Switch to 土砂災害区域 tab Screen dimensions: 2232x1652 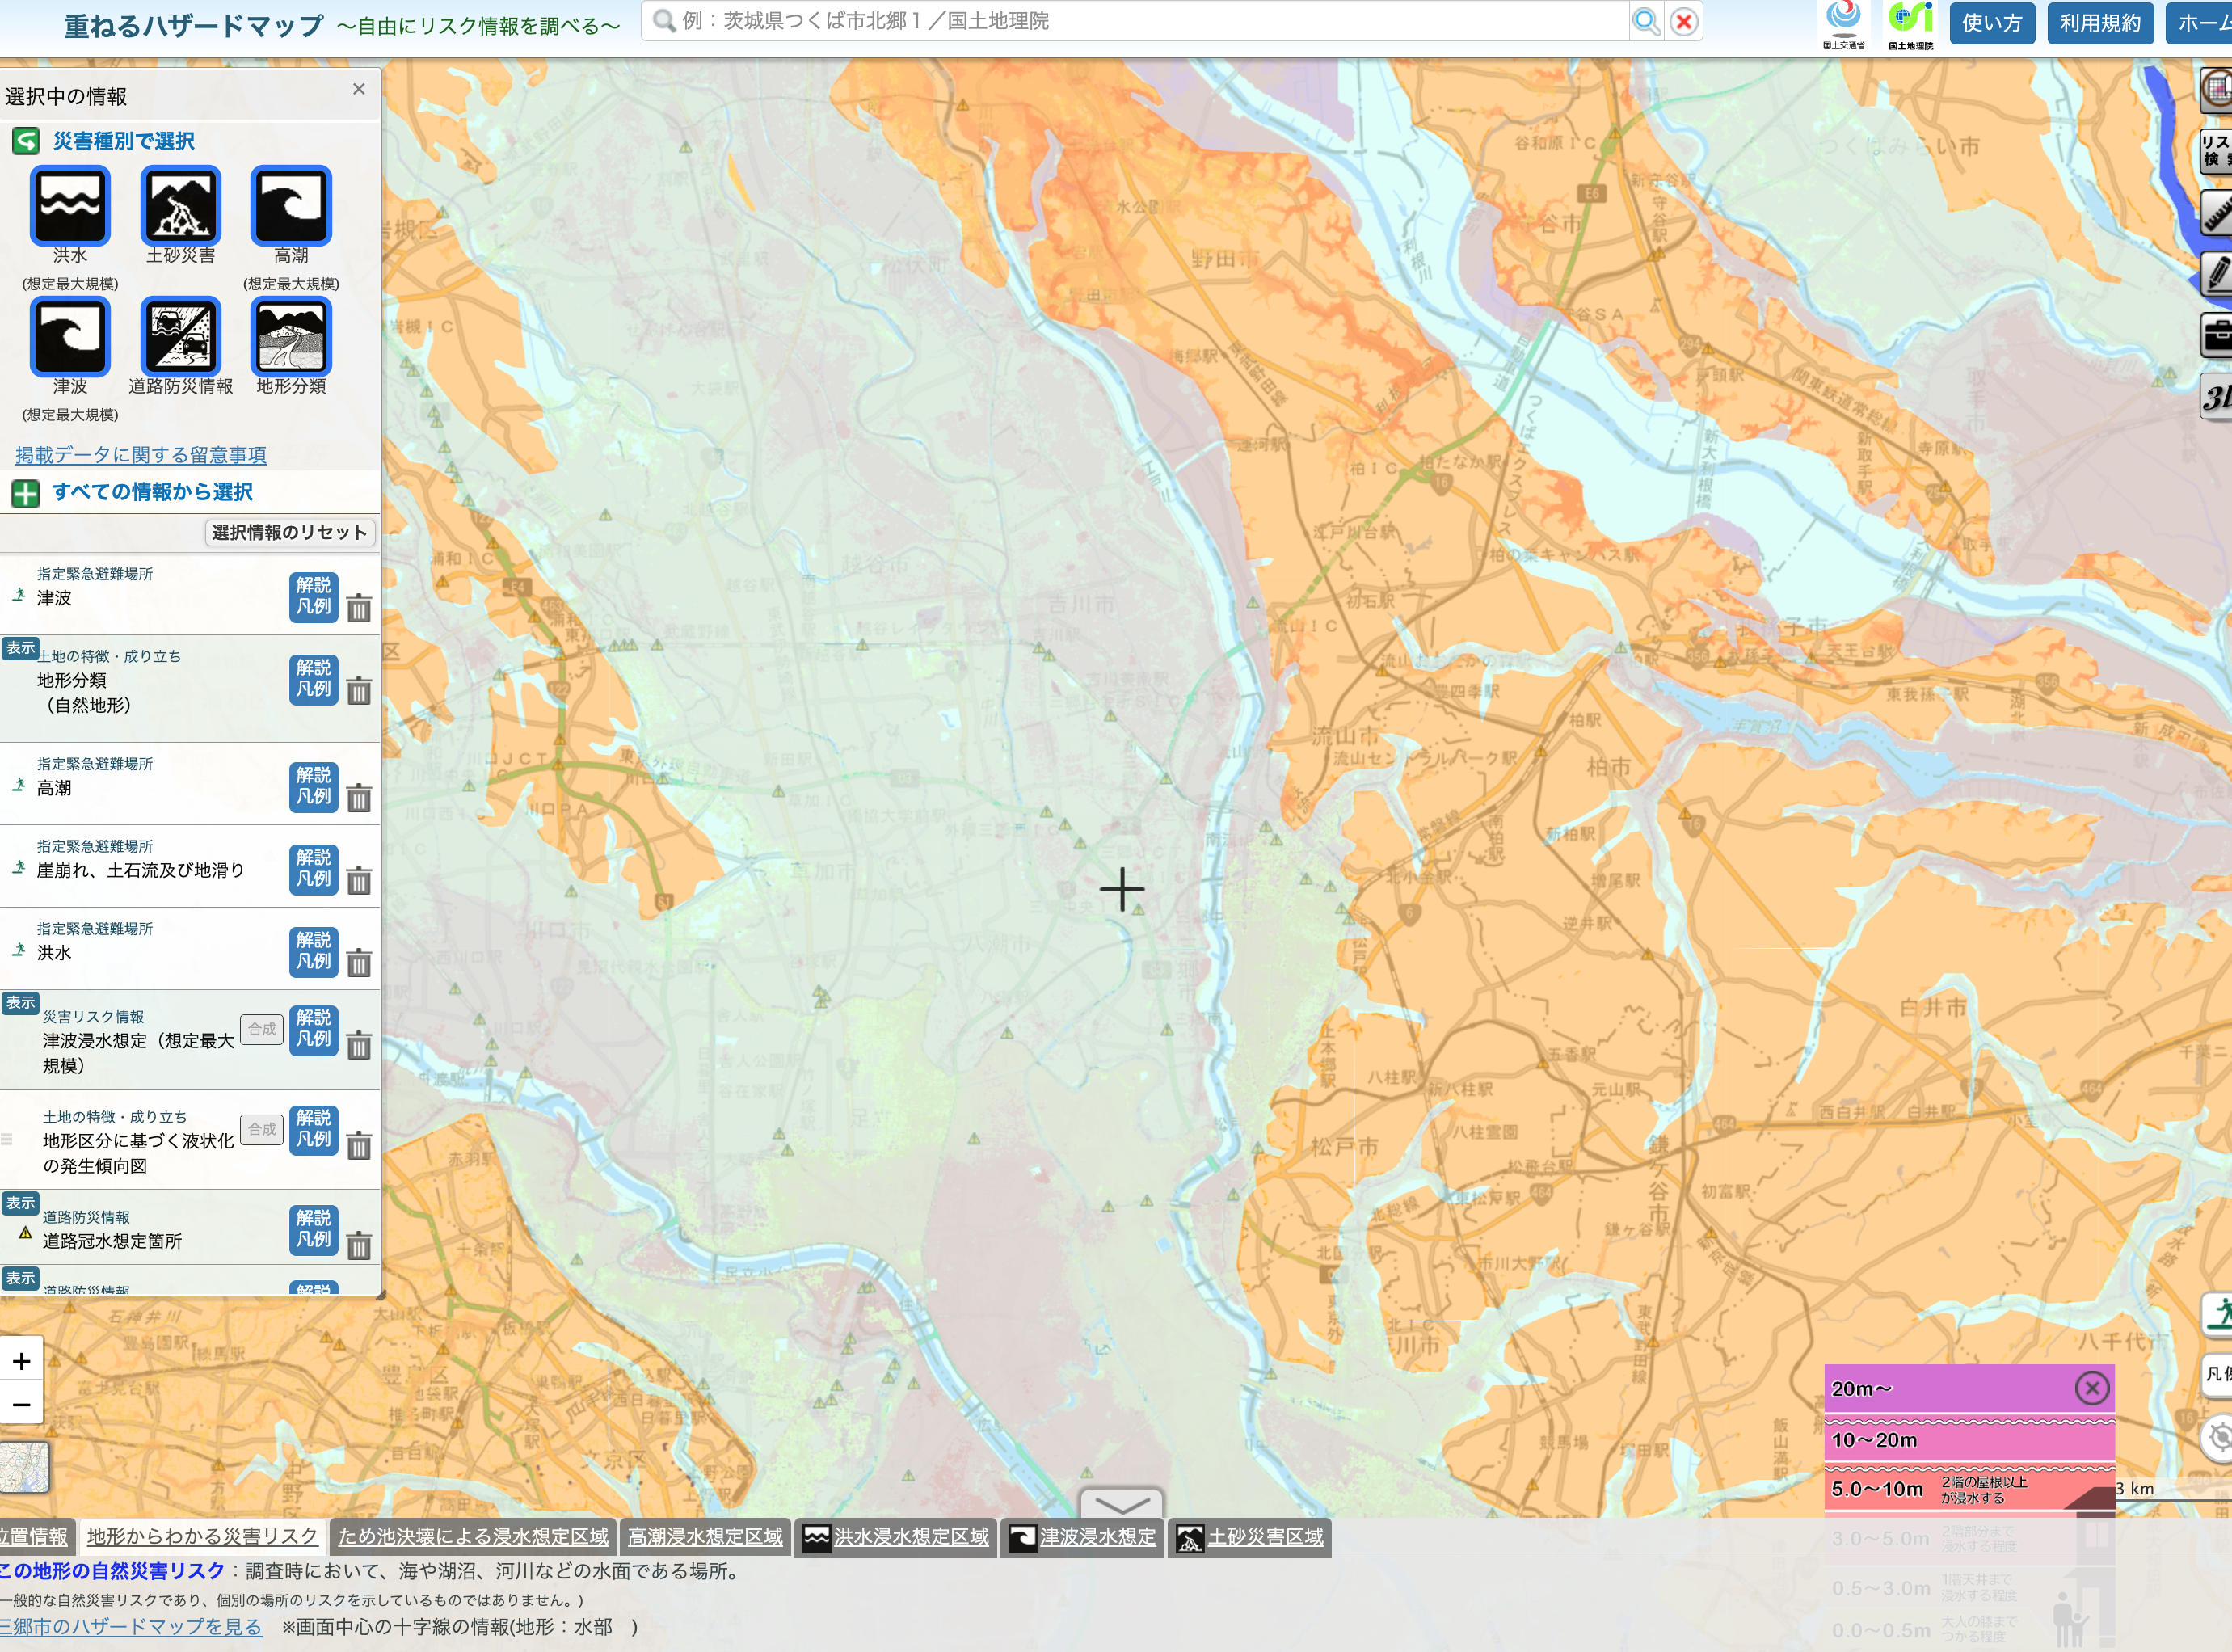tap(1250, 1537)
